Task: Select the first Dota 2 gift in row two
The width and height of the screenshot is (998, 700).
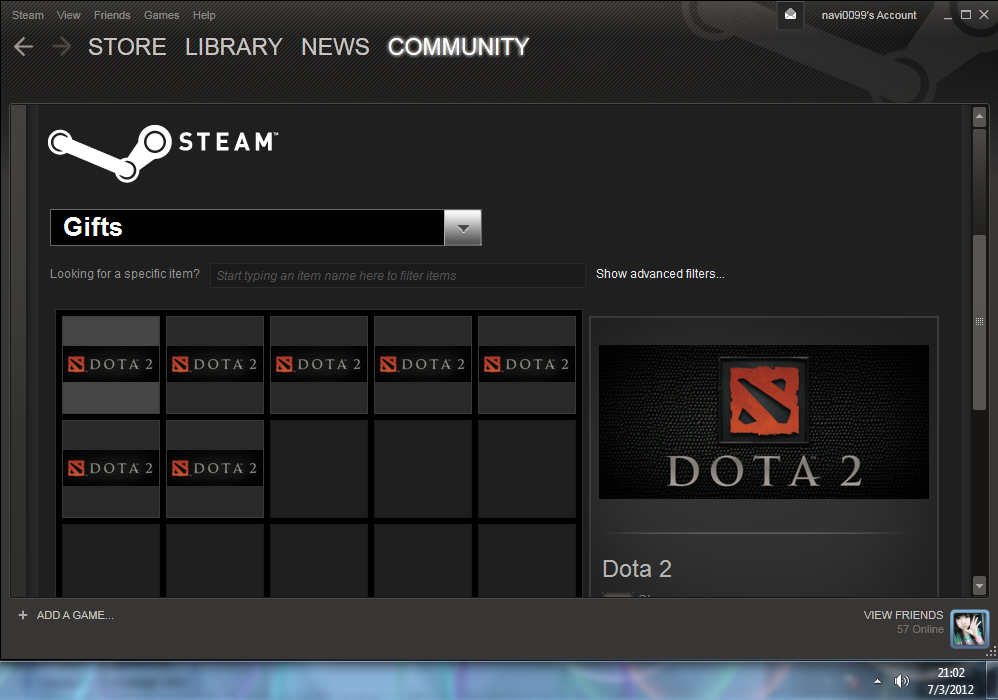Action: [111, 469]
